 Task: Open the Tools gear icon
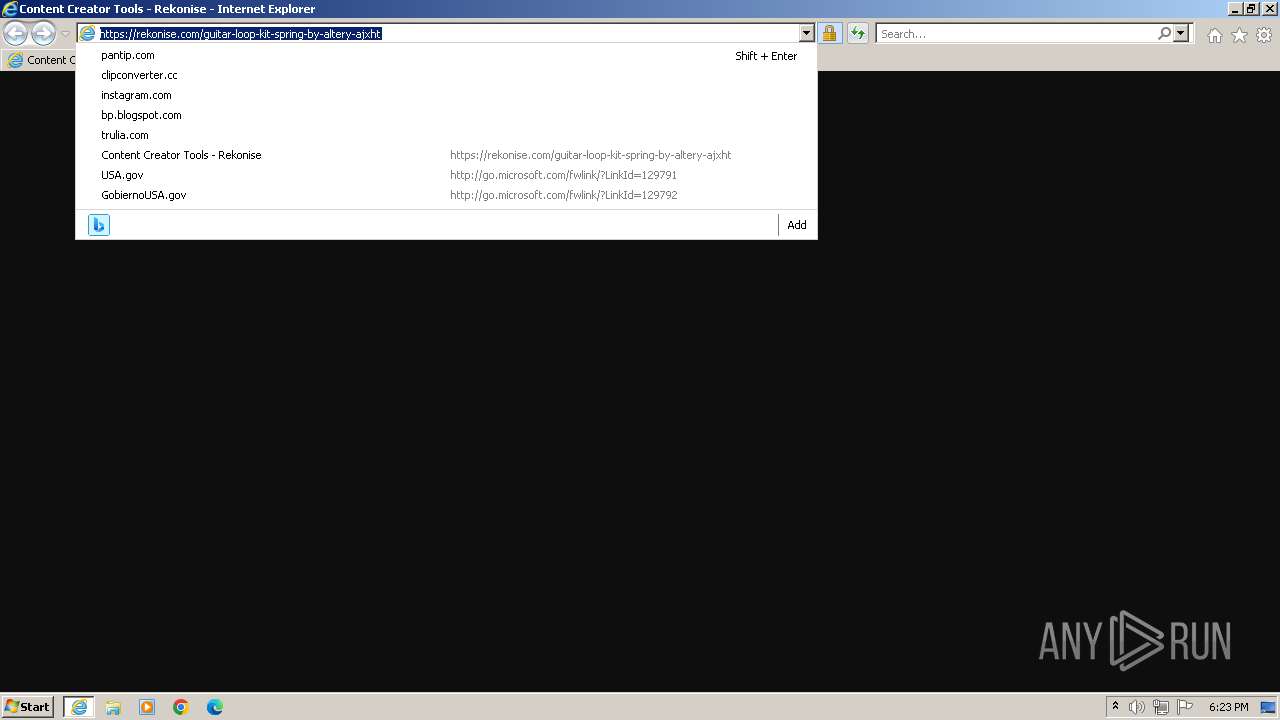click(1264, 35)
